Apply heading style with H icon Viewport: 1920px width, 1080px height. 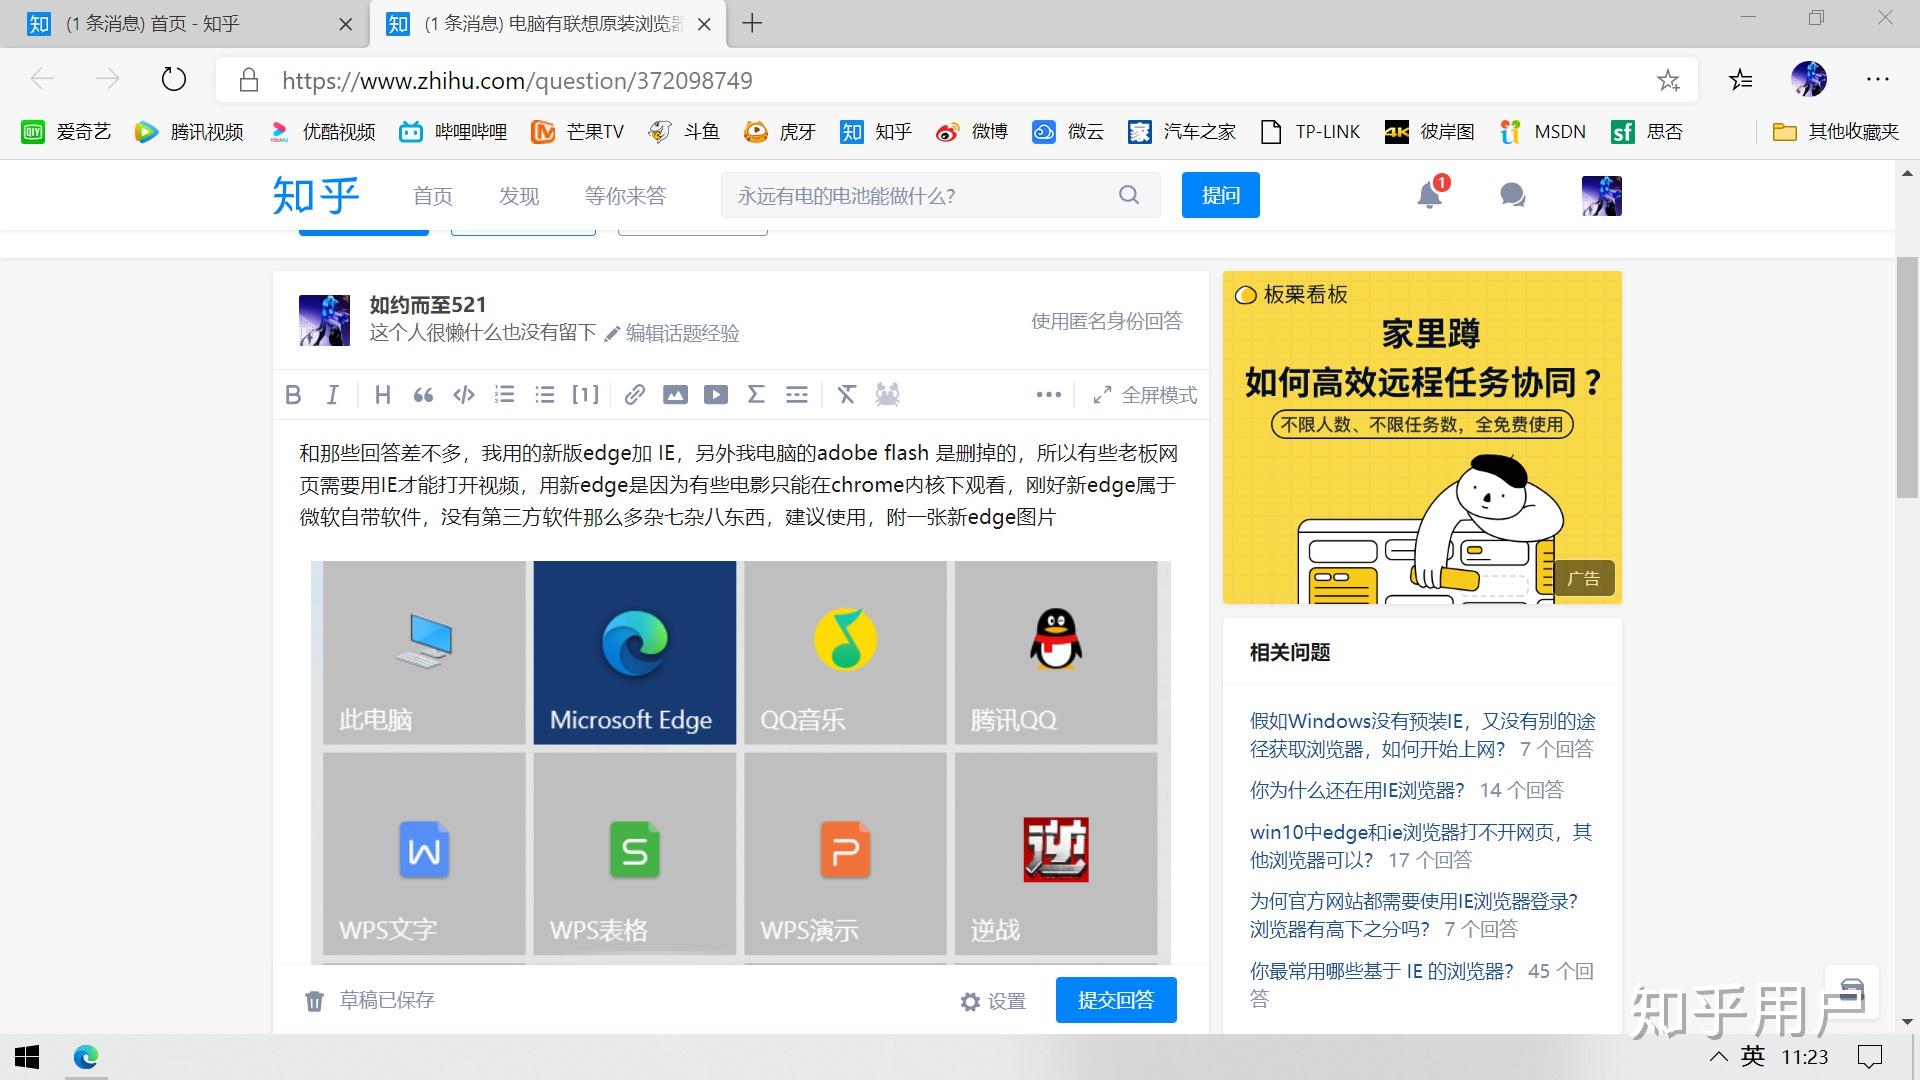(382, 395)
